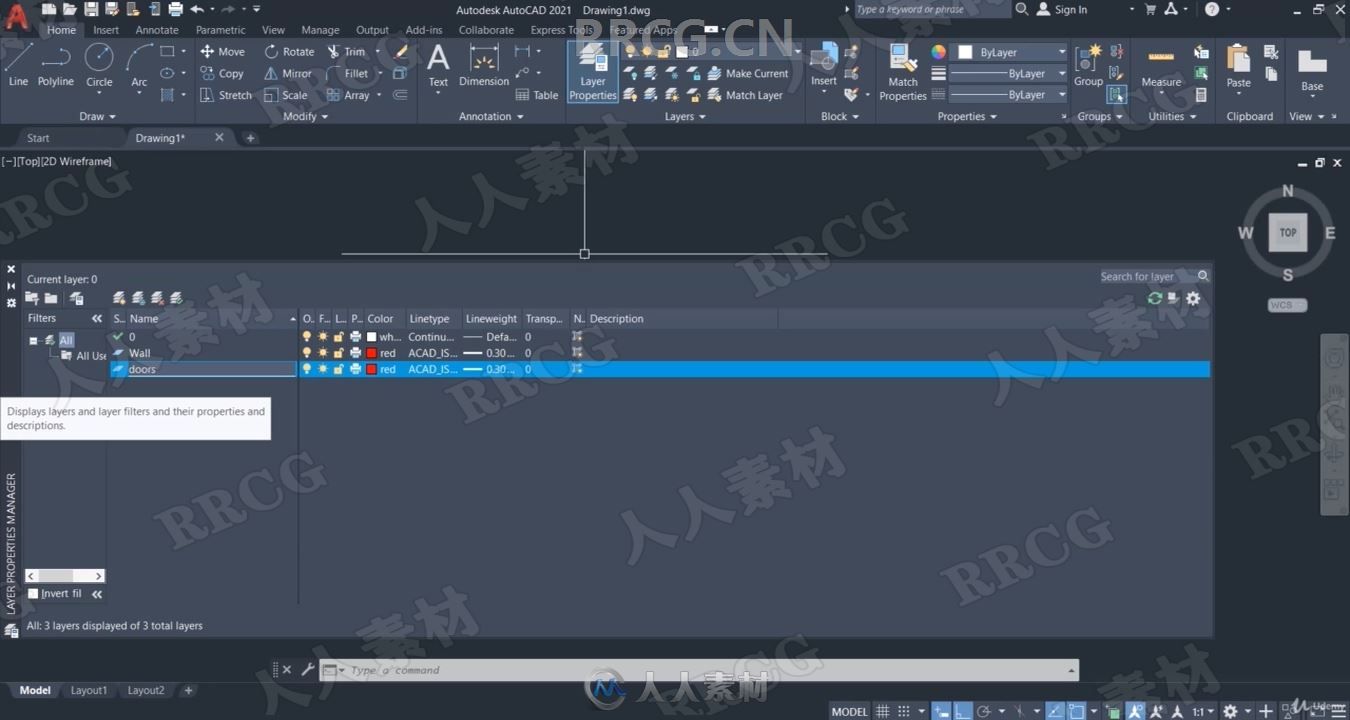
Task: Collapse the Filters pane chevrons
Action: (97, 319)
